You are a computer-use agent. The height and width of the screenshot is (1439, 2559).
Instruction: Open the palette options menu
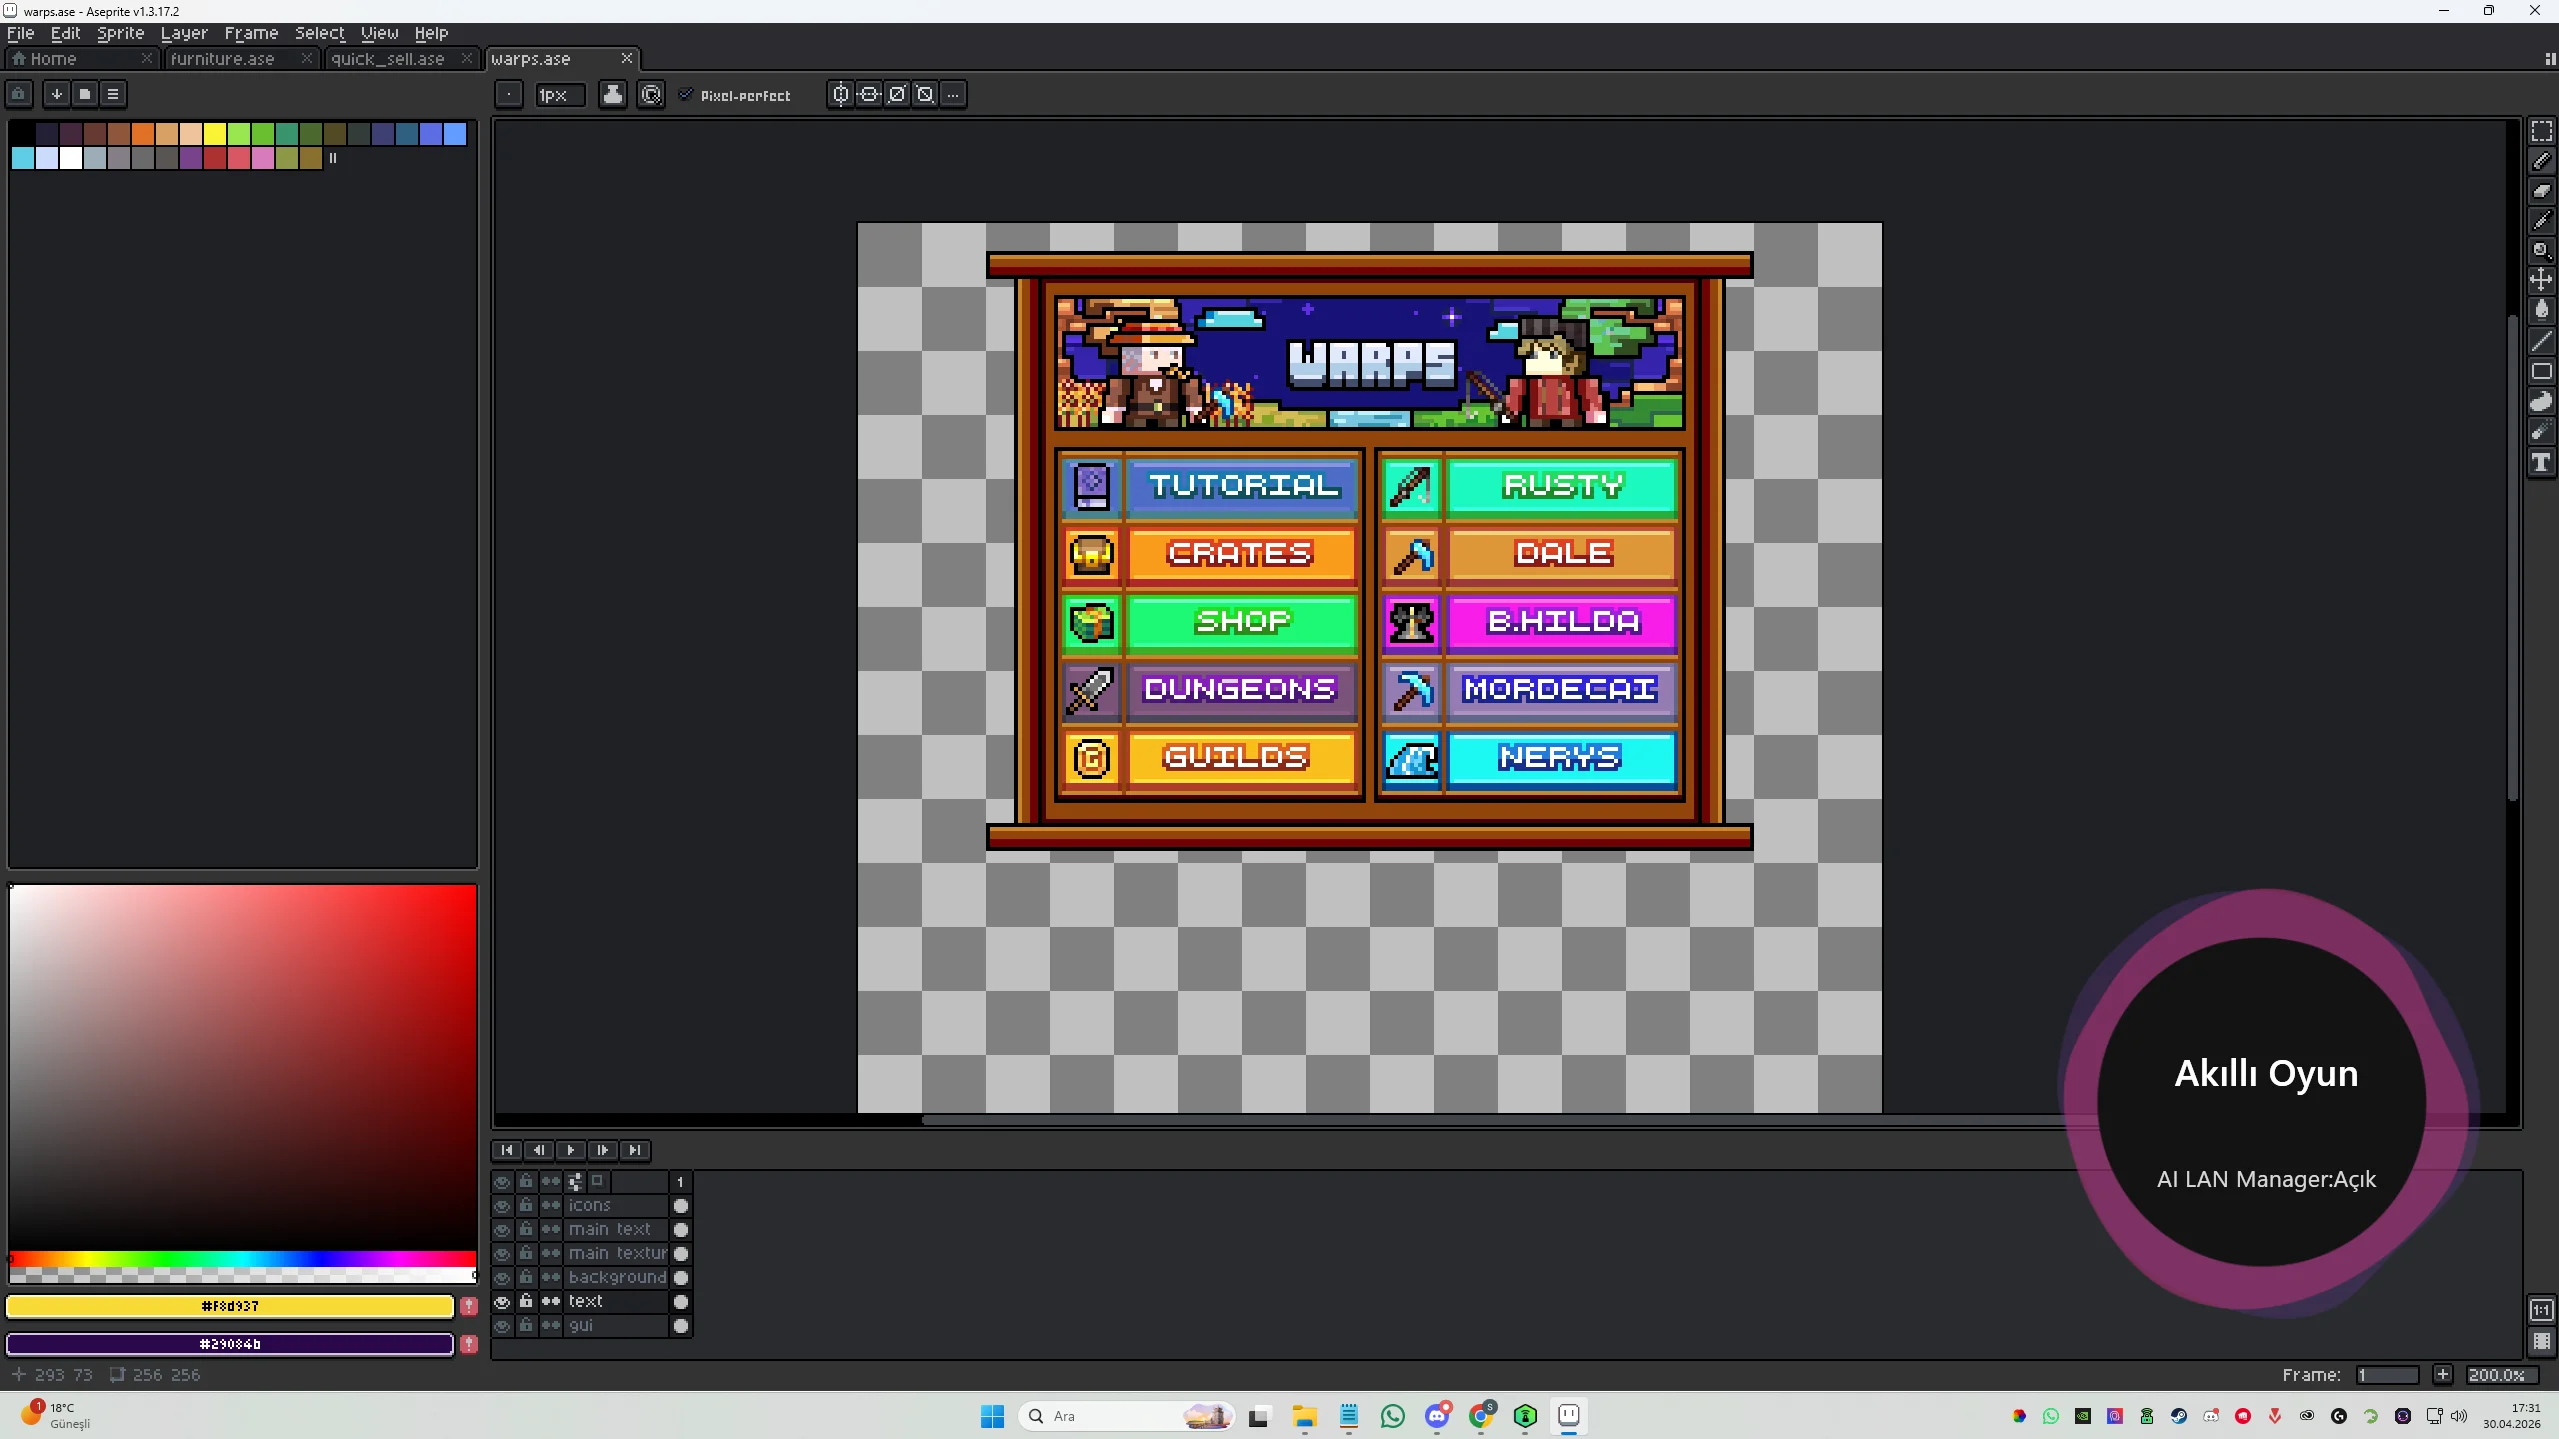pos(113,94)
